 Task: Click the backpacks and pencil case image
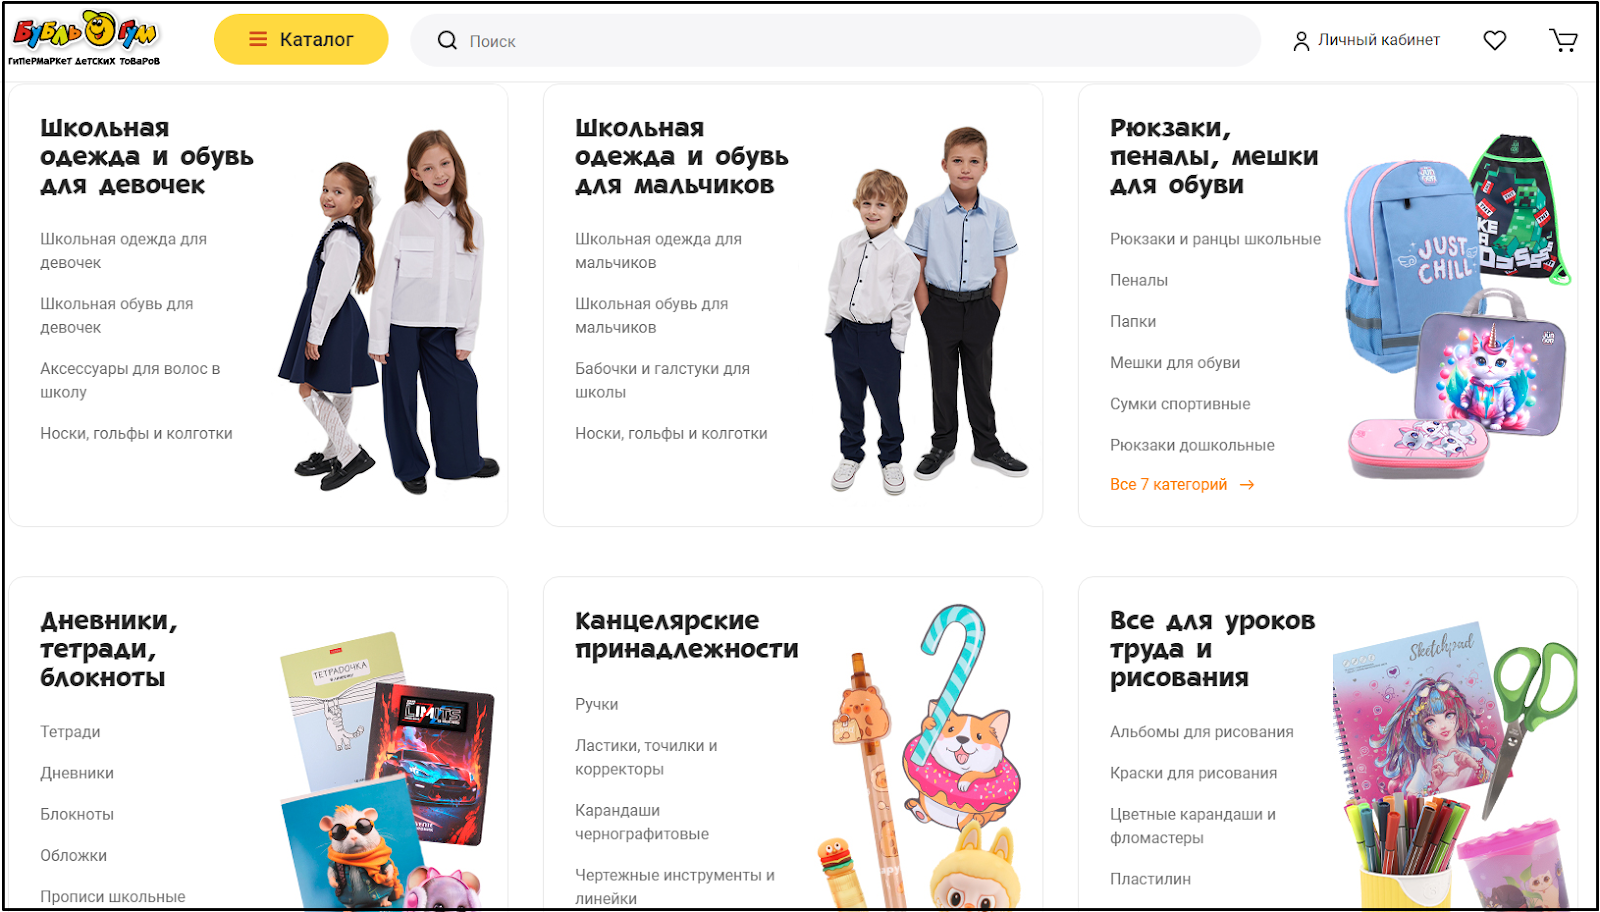[1457, 305]
